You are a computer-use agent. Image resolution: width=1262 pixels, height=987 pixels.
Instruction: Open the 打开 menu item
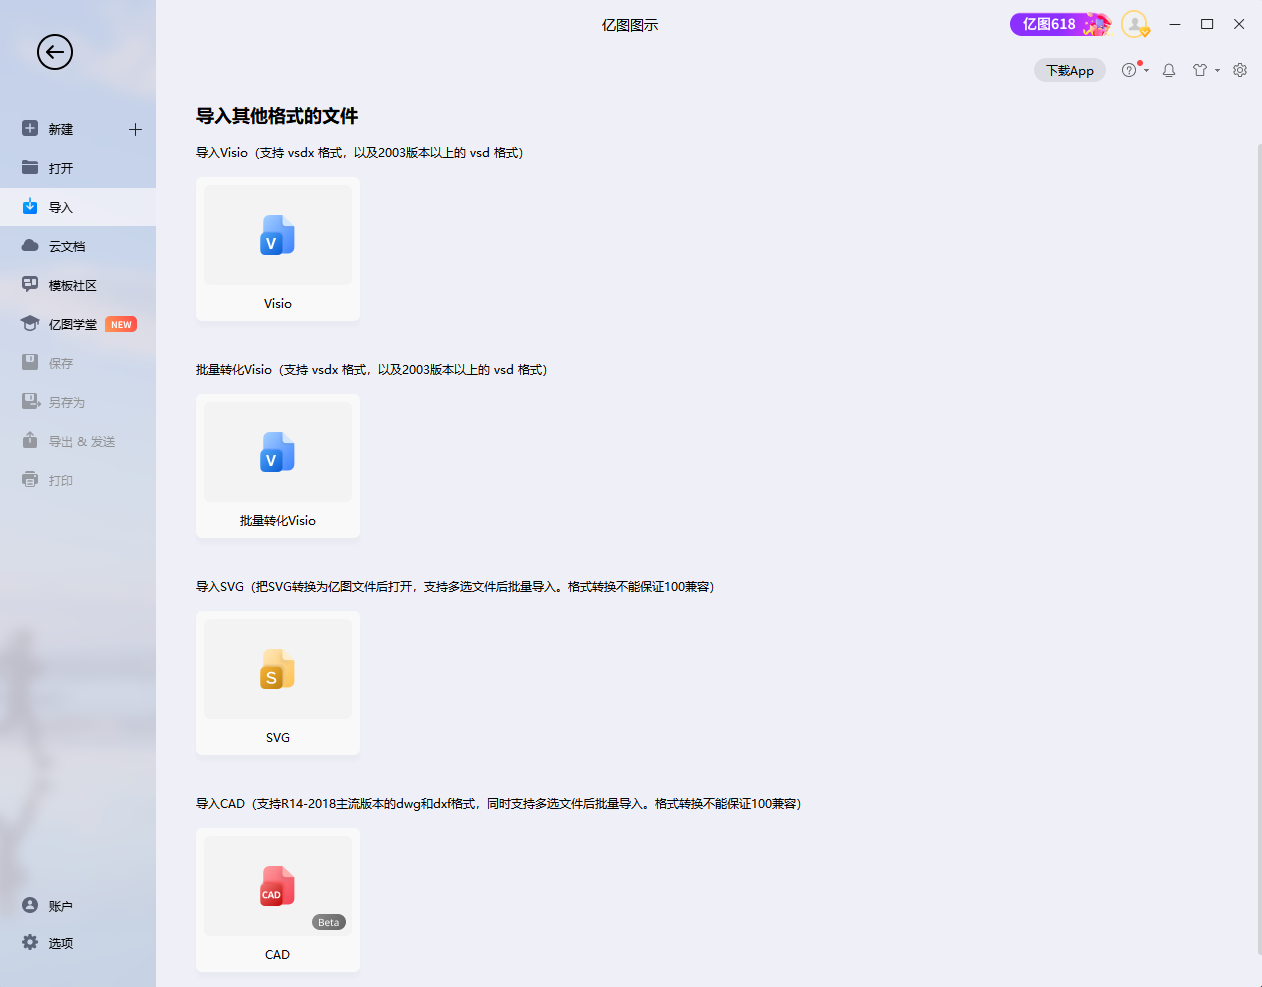[x=61, y=168]
